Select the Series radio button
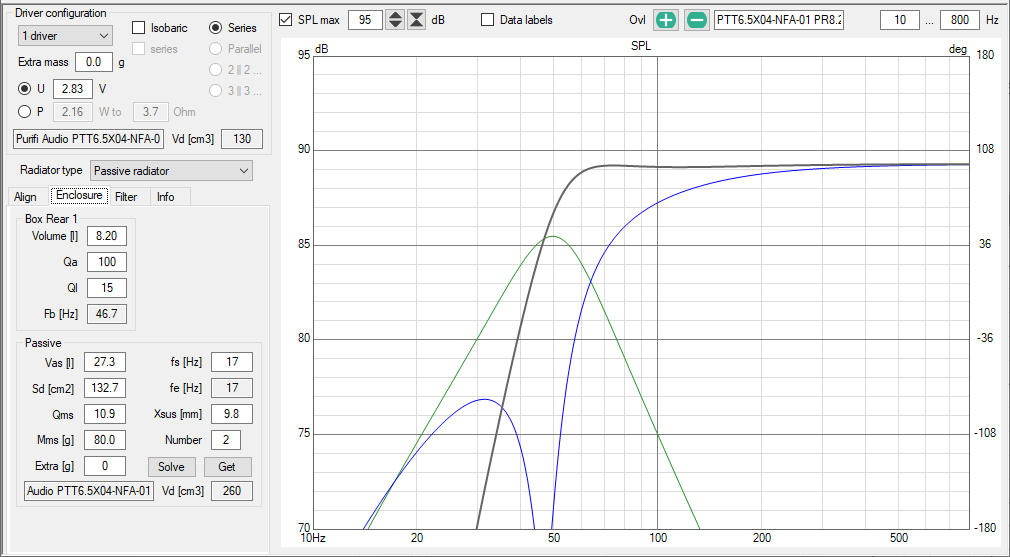Viewport: 1010px width, 557px height. point(216,28)
